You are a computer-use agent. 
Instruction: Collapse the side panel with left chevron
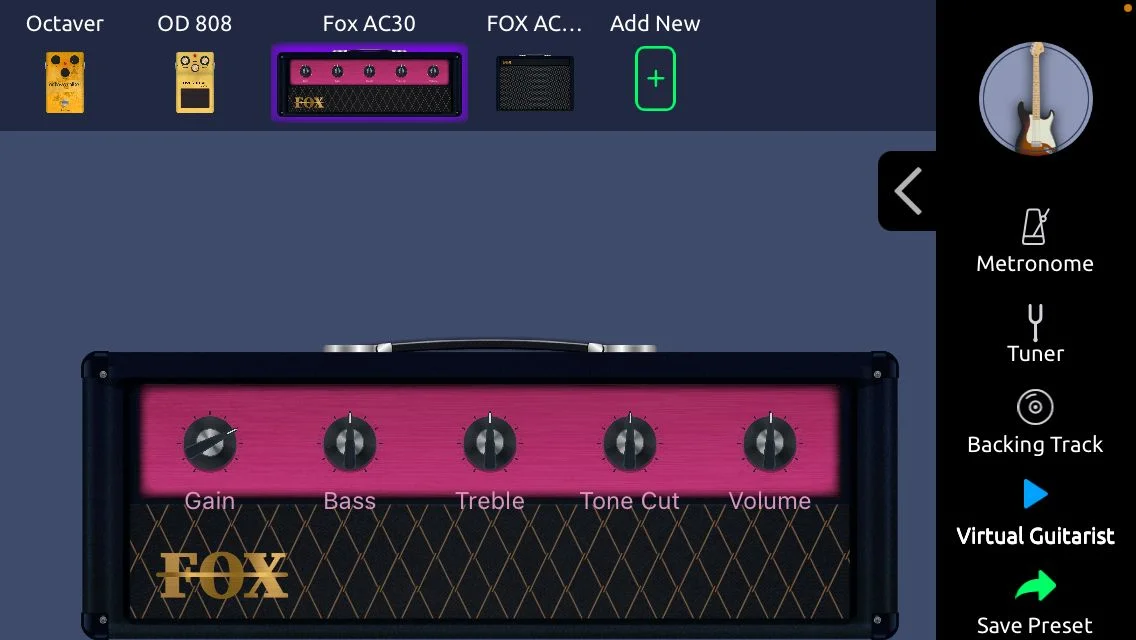(x=908, y=191)
